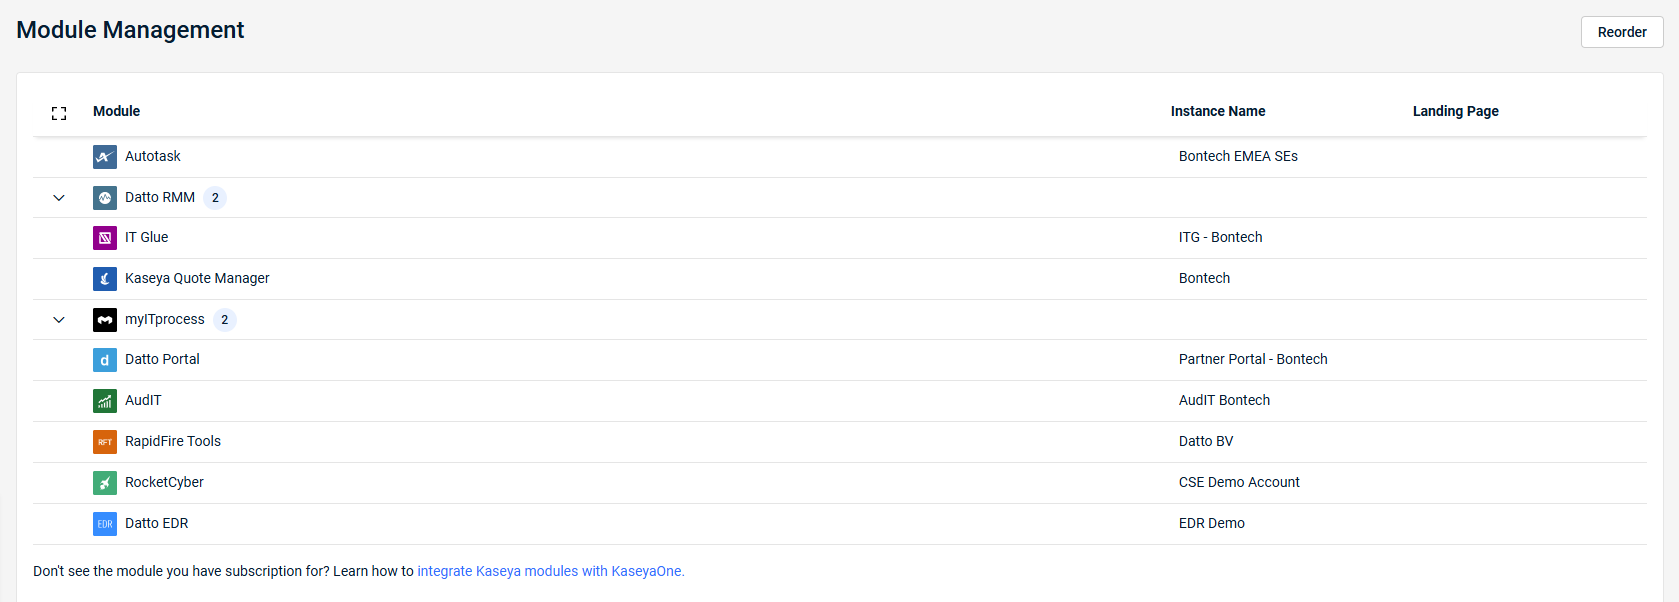Image resolution: width=1679 pixels, height=602 pixels.
Task: Click the Instance Name column header
Action: 1218,111
